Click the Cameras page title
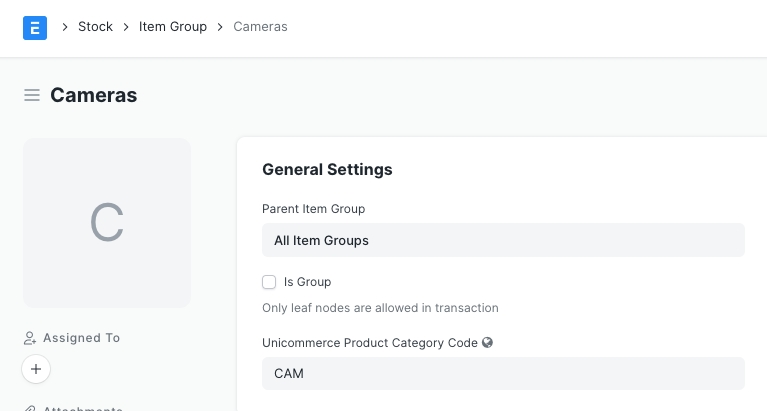 pyautogui.click(x=94, y=95)
